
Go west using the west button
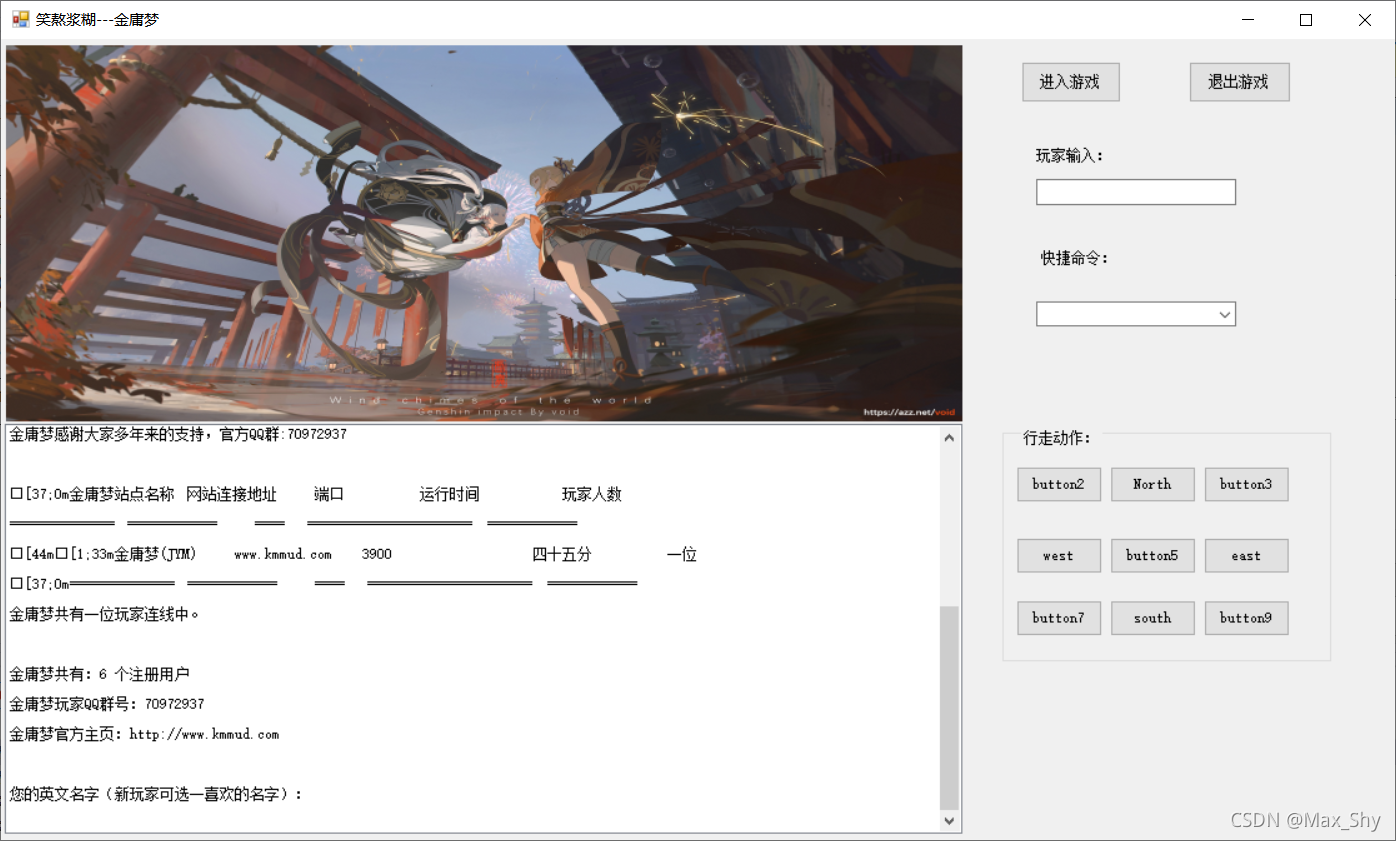point(1059,556)
